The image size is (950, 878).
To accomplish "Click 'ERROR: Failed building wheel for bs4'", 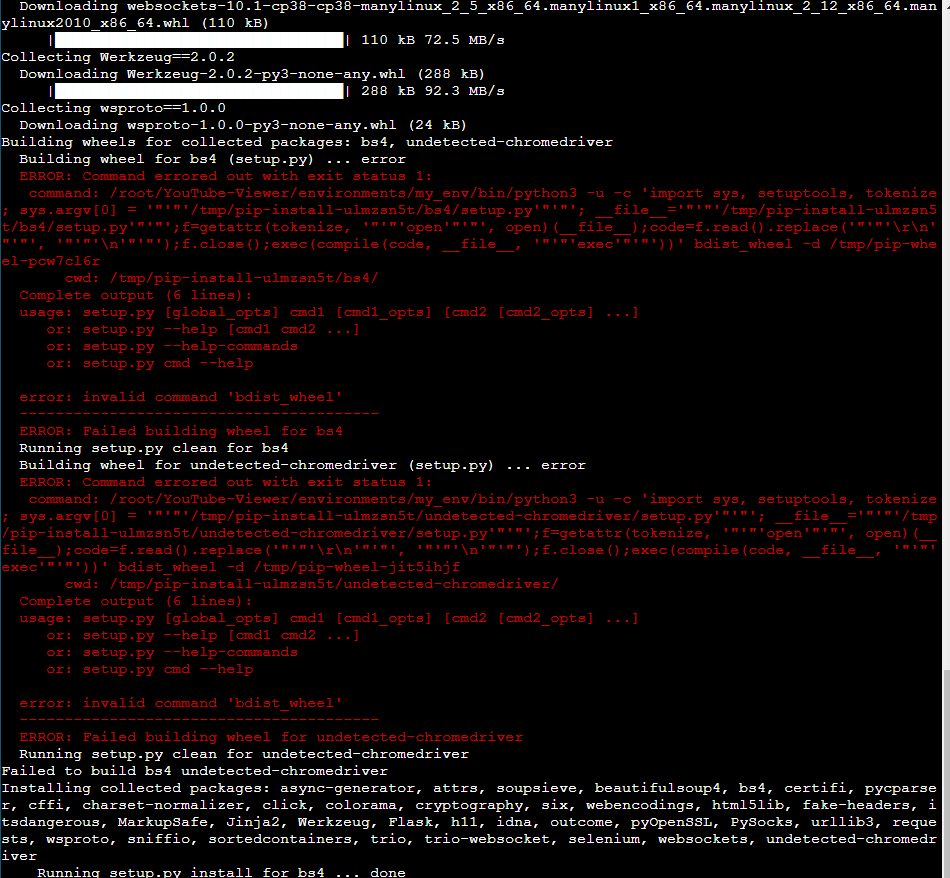I will point(181,431).
